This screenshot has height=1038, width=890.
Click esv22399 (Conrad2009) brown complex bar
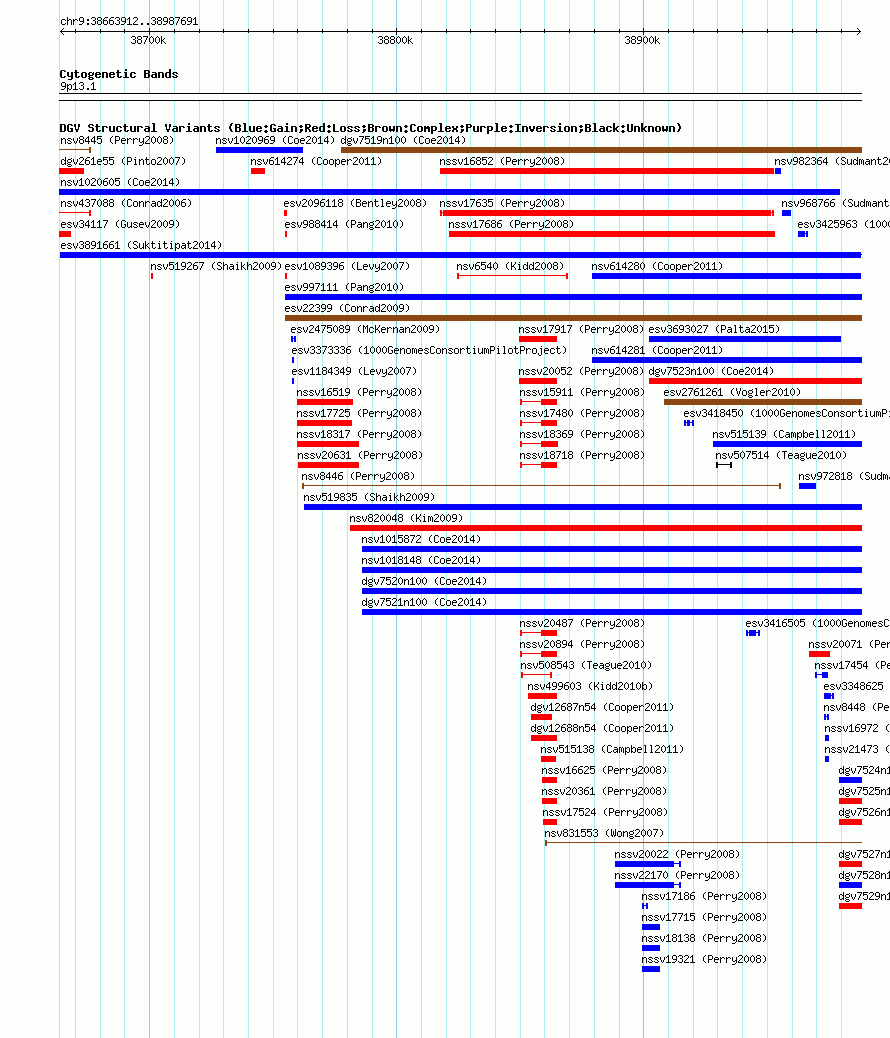pos(573,318)
